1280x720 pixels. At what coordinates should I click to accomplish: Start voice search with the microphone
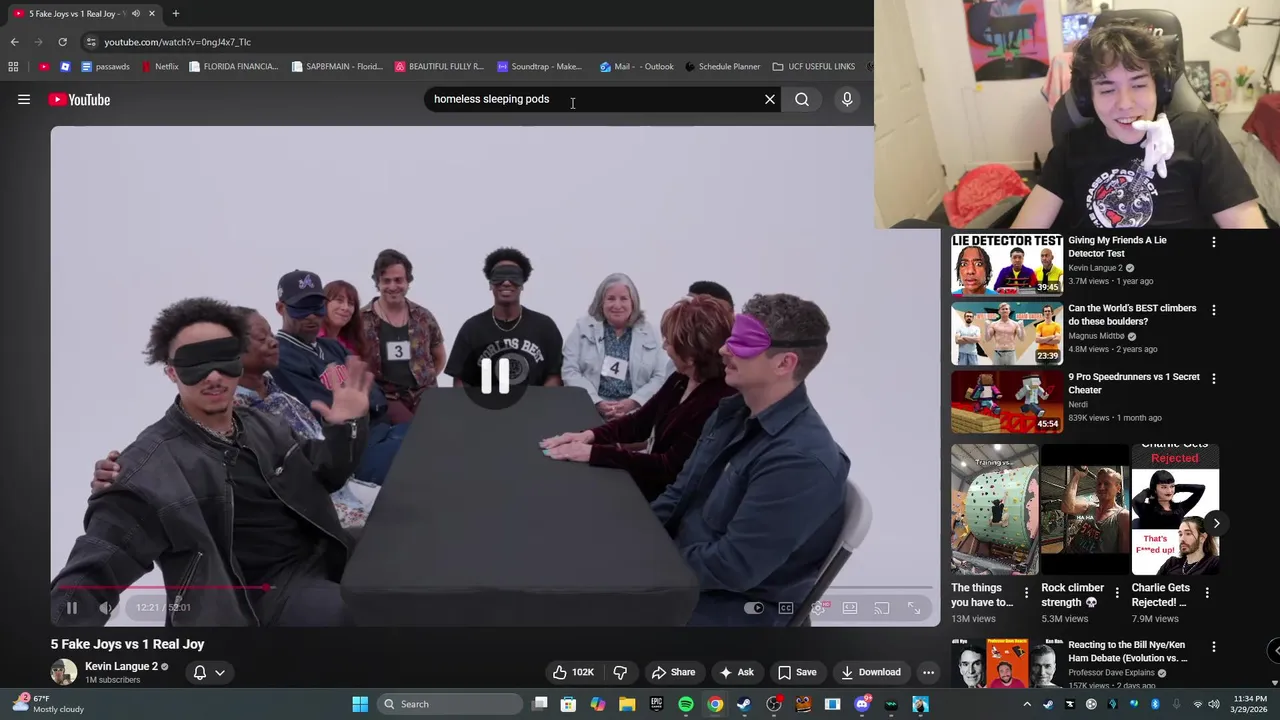(x=847, y=99)
